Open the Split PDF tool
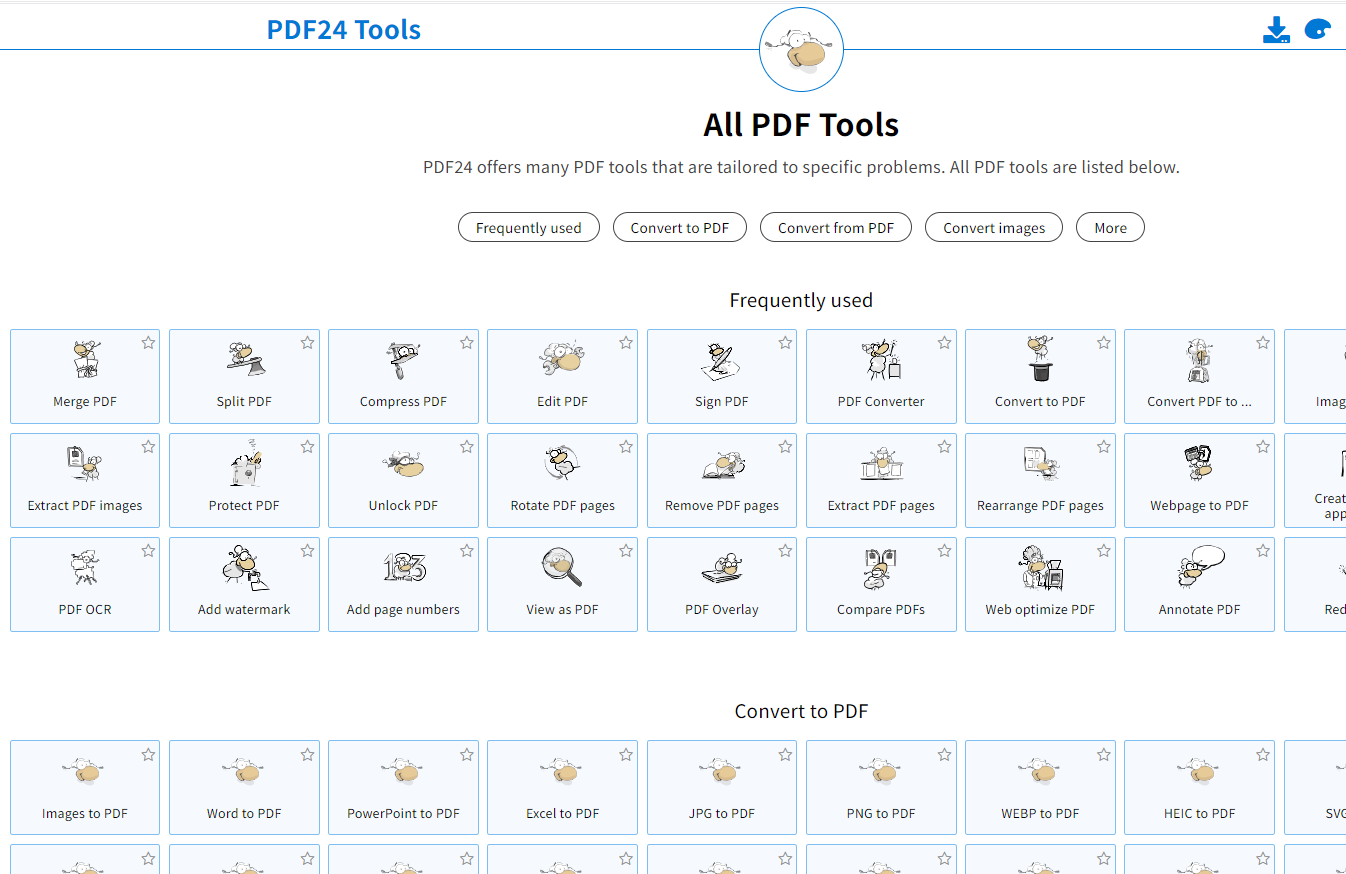Screen dimensions: 1346x874 pyautogui.click(x=244, y=377)
